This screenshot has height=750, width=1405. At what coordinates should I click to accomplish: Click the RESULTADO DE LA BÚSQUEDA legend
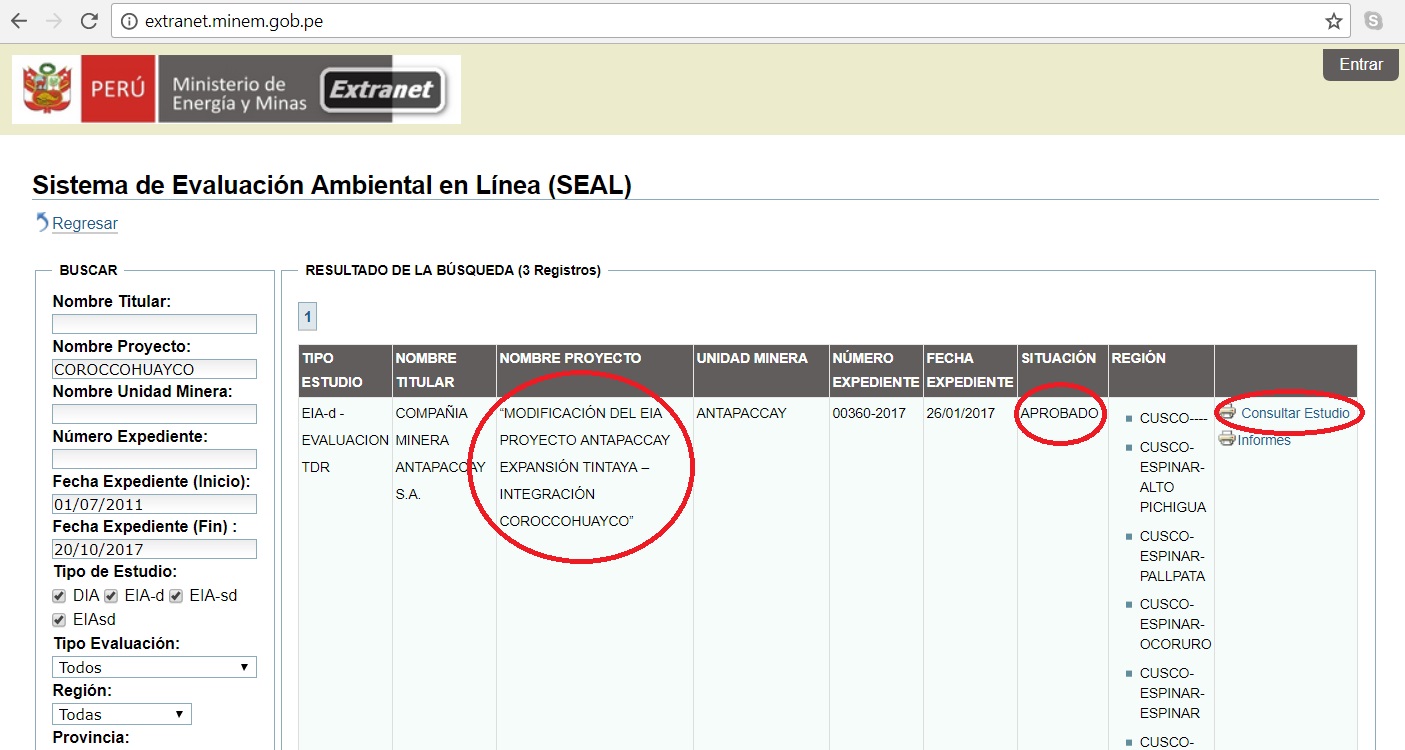click(x=453, y=270)
